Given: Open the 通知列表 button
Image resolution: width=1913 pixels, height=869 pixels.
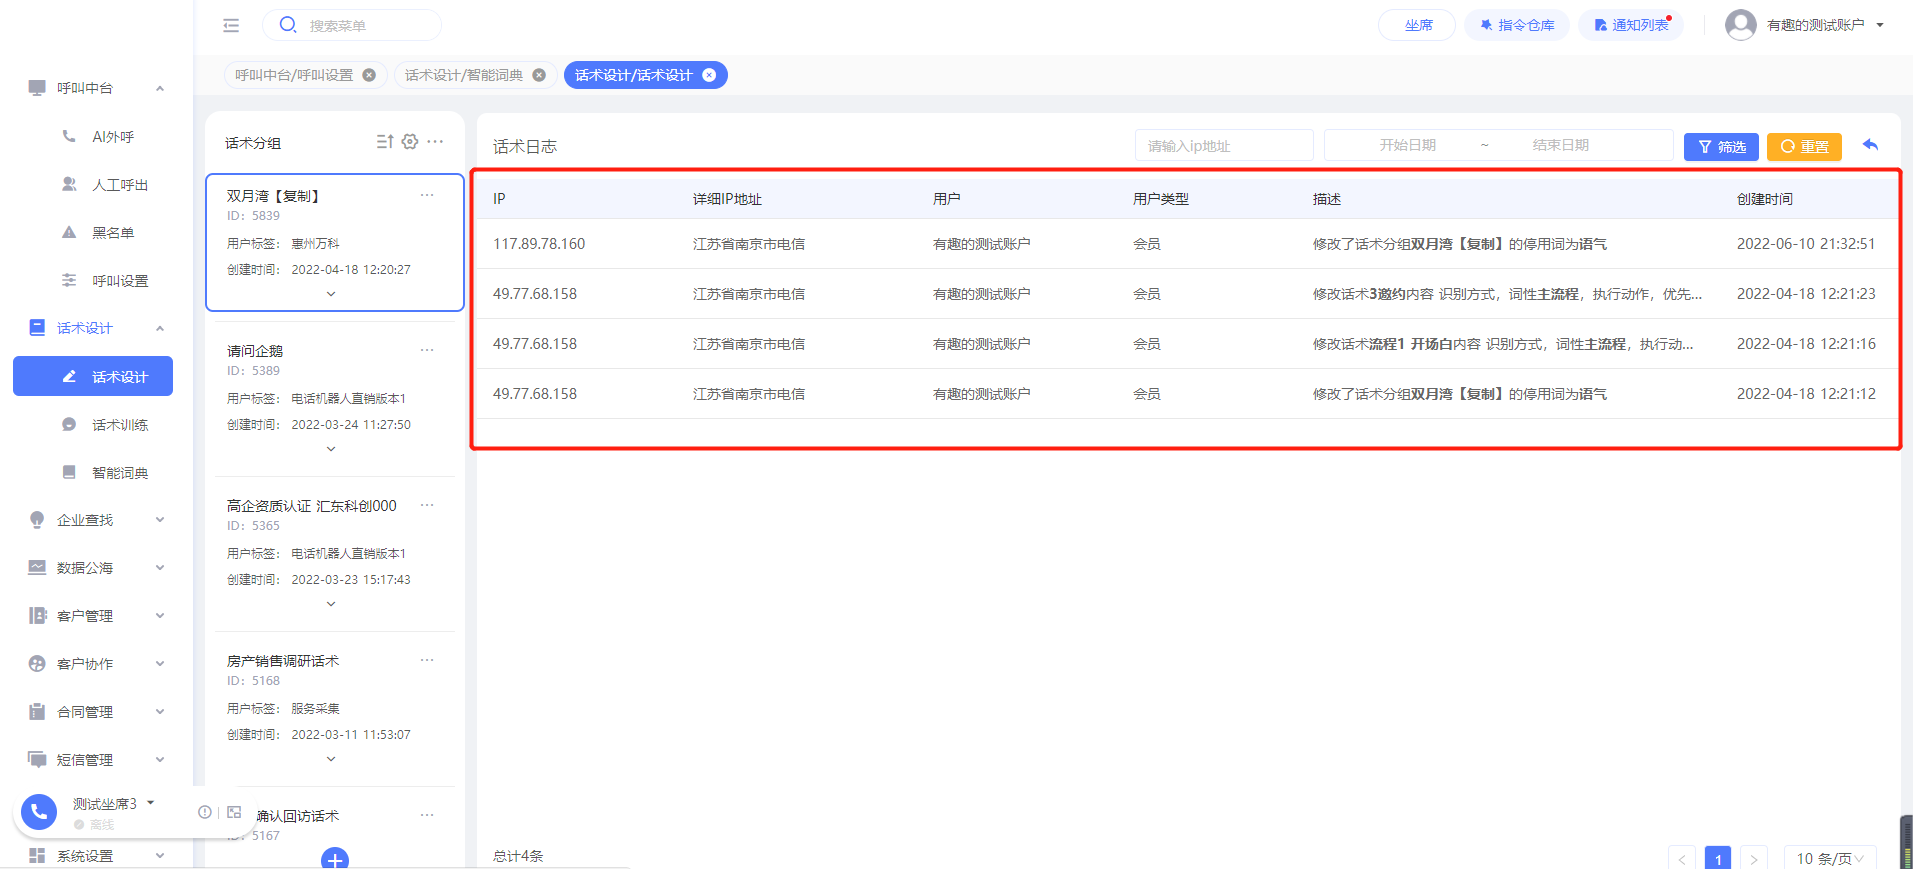Looking at the screenshot, I should (1631, 25).
